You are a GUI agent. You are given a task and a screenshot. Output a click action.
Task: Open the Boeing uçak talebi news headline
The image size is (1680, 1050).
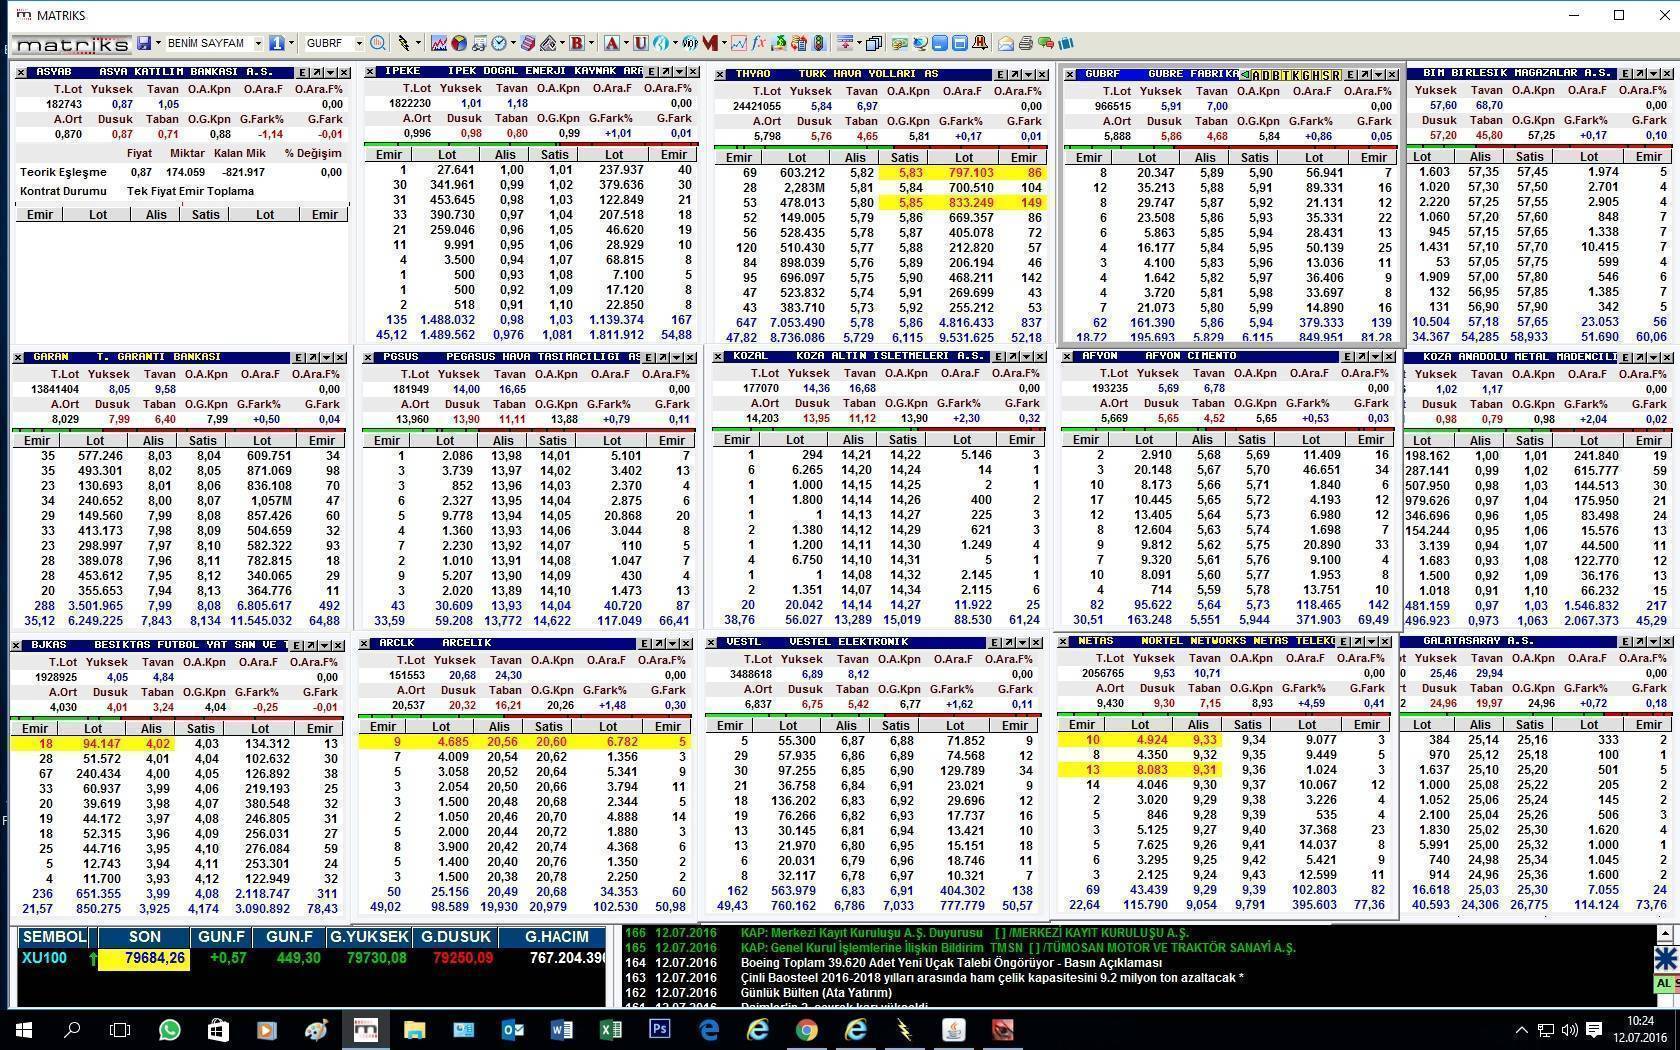(950, 963)
